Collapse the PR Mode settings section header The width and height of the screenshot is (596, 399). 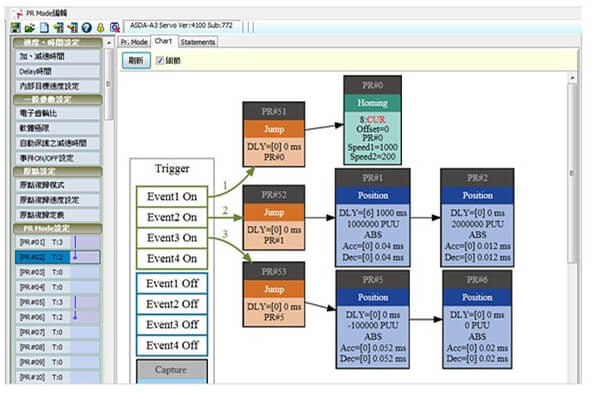pyautogui.click(x=57, y=228)
